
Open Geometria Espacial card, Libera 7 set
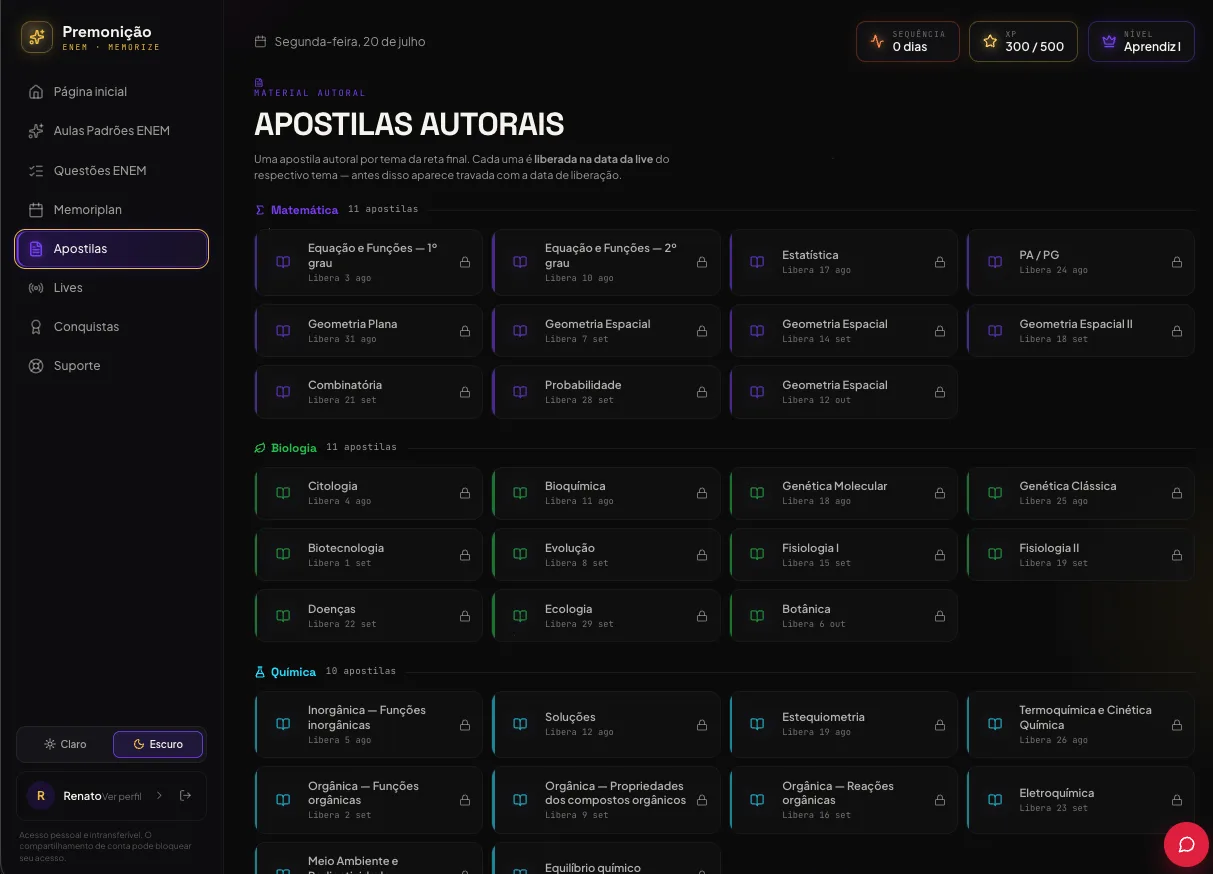point(606,331)
